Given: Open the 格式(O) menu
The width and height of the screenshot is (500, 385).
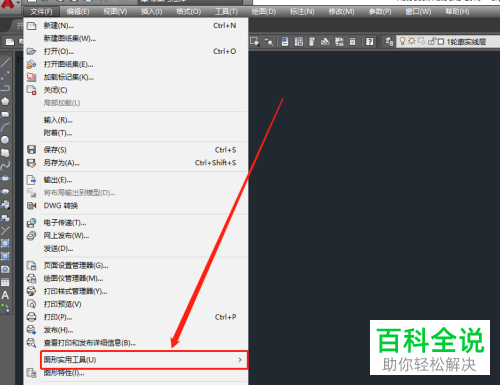Looking at the screenshot, I should tap(189, 12).
